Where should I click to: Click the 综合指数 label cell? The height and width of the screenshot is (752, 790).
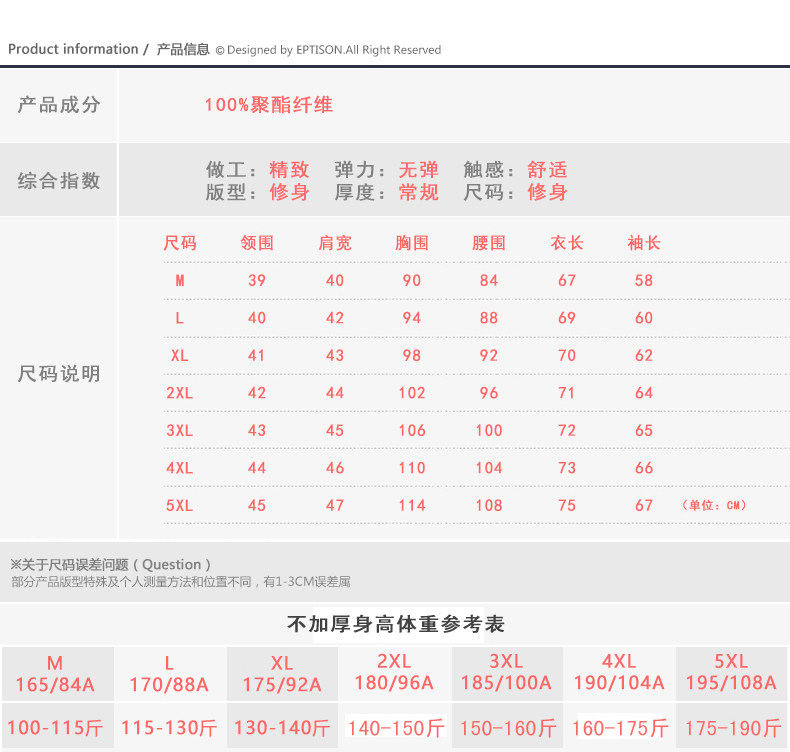coord(58,180)
